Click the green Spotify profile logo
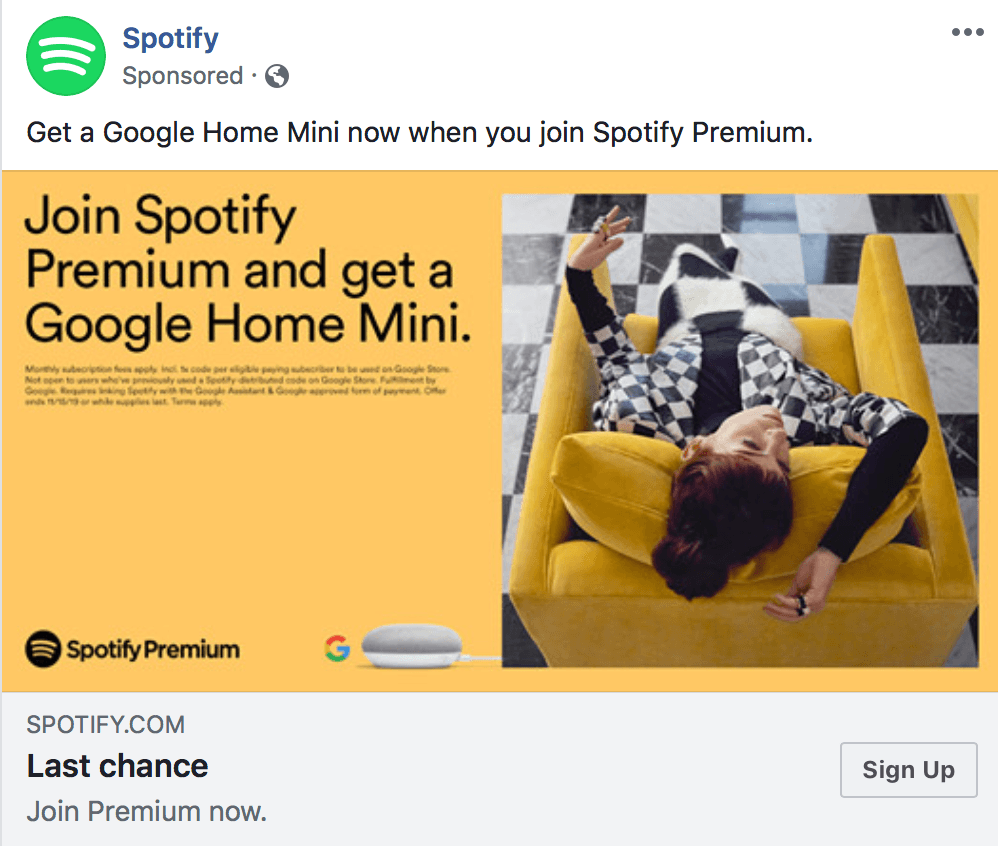998x846 pixels. pos(66,56)
